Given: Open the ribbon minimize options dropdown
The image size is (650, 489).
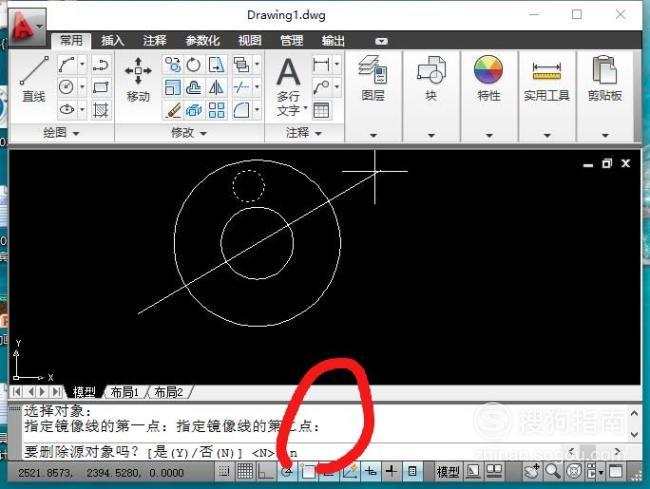Looking at the screenshot, I should 381,41.
